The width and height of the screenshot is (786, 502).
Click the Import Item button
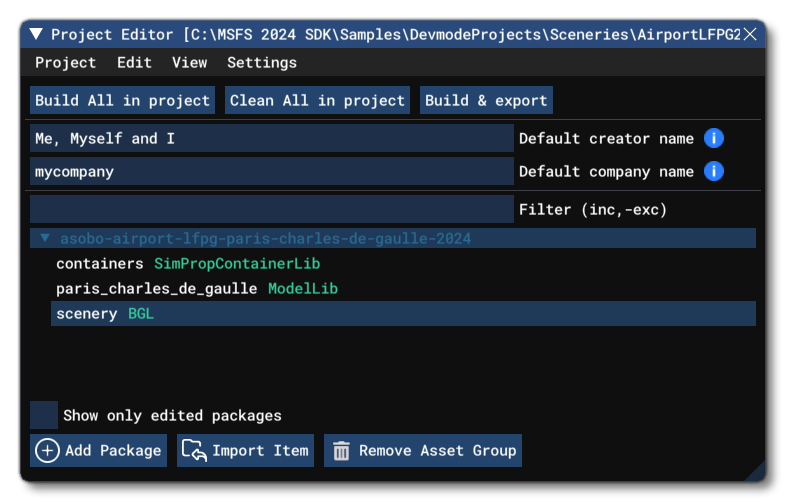(245, 450)
